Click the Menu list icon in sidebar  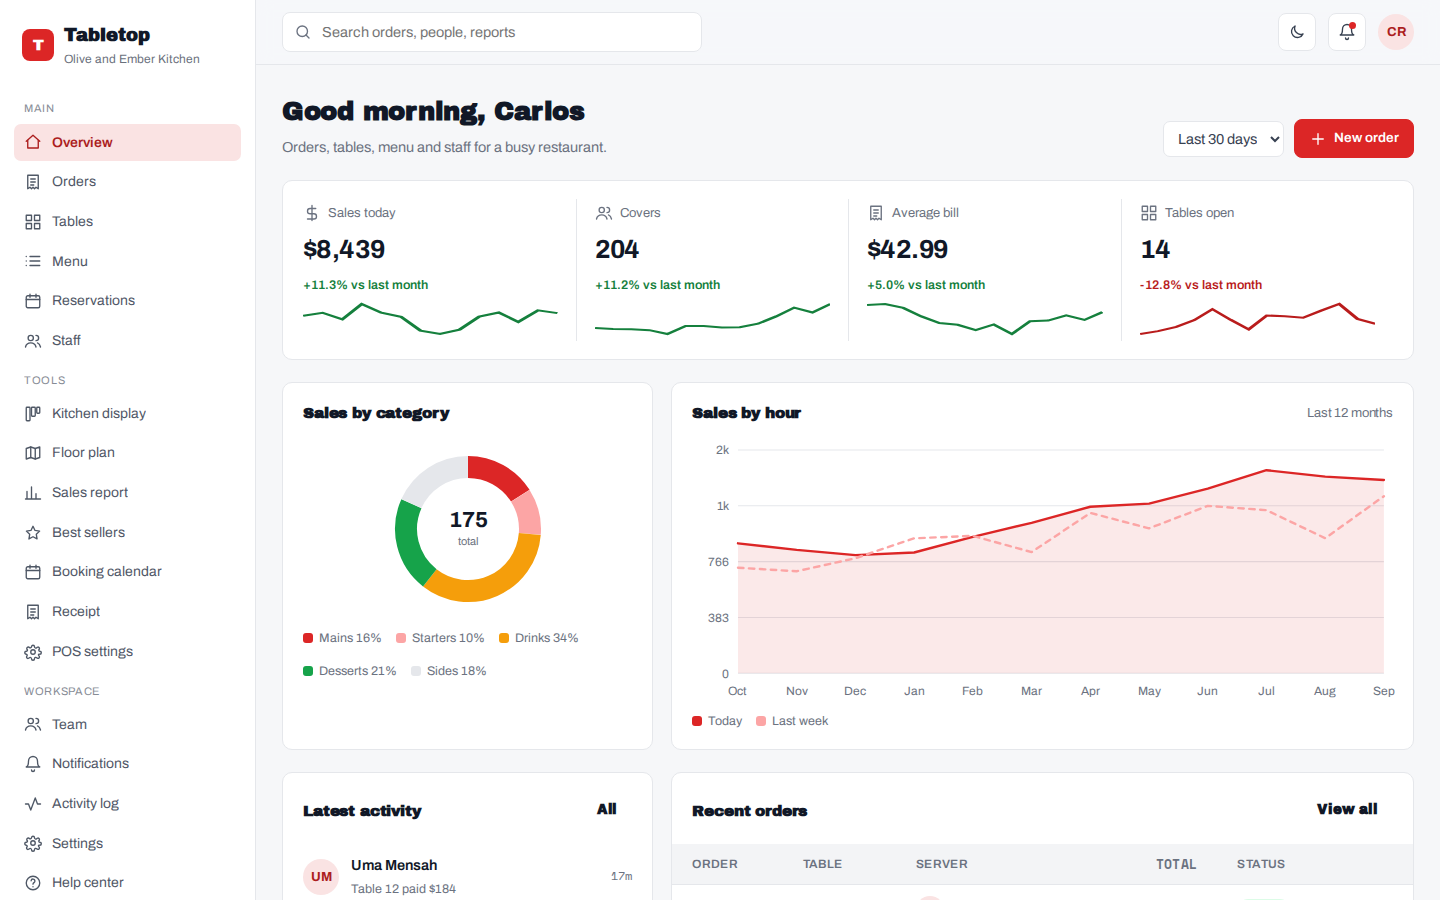pyautogui.click(x=33, y=261)
